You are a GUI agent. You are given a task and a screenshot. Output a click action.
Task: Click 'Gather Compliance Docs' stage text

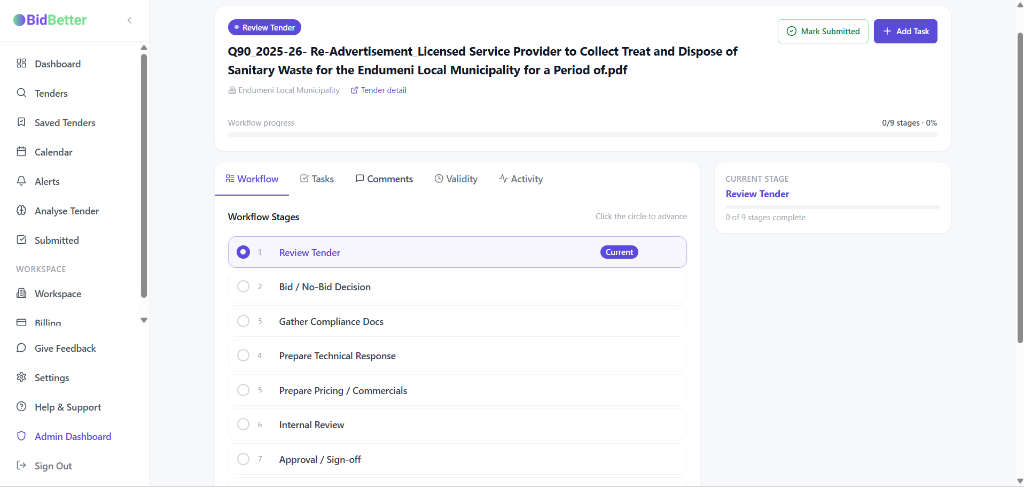(331, 321)
